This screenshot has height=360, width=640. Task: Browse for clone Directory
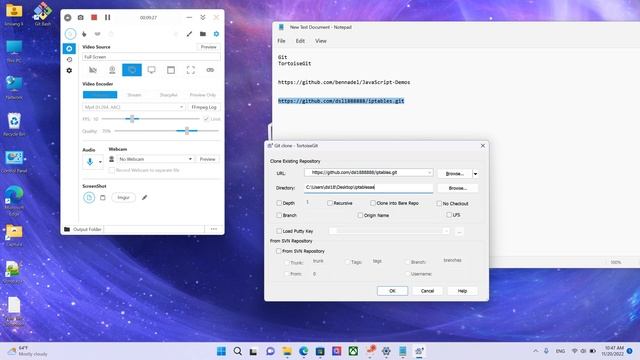(458, 188)
